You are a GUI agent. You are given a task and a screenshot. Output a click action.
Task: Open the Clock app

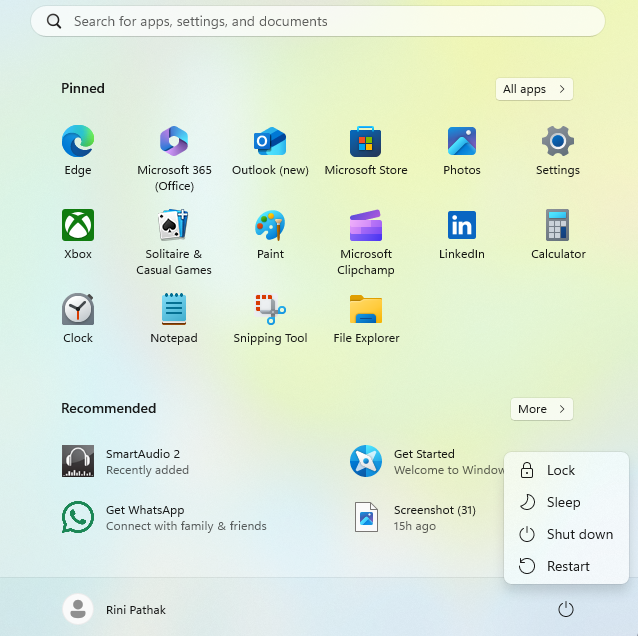[x=78, y=309]
